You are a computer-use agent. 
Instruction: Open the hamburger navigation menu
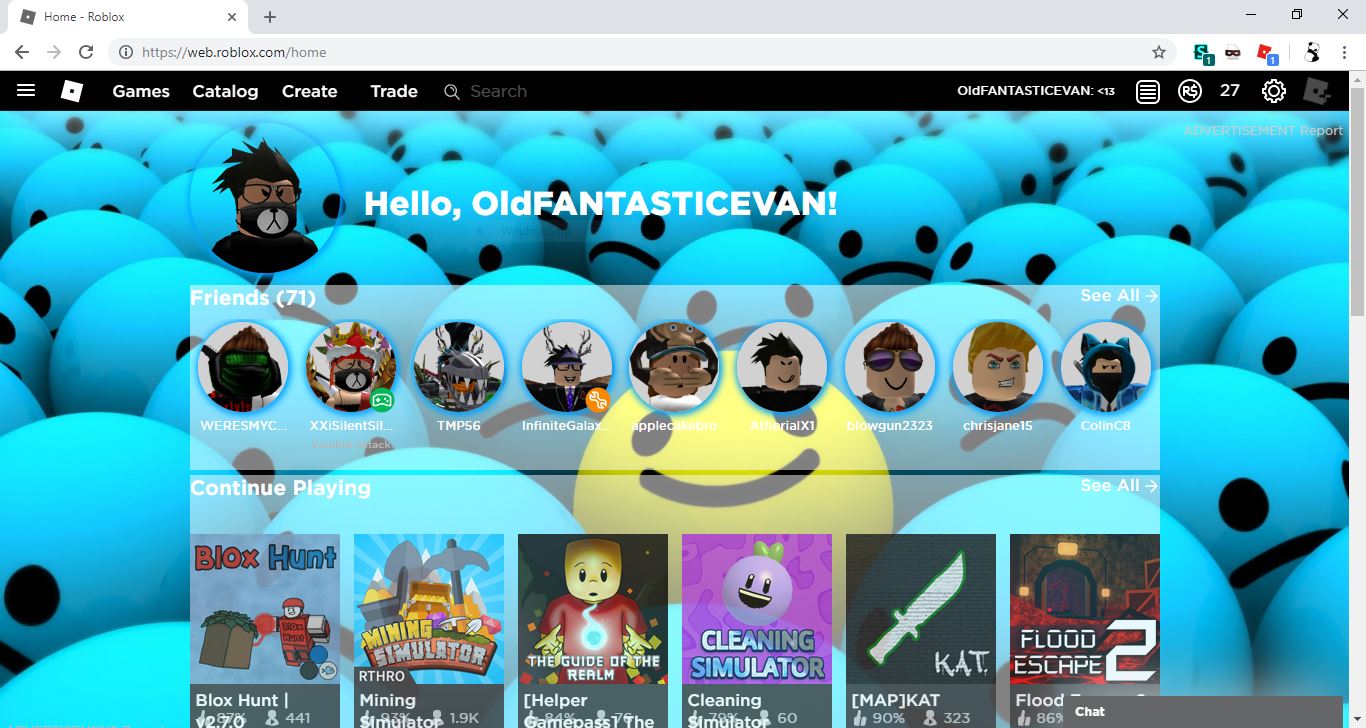coord(26,91)
